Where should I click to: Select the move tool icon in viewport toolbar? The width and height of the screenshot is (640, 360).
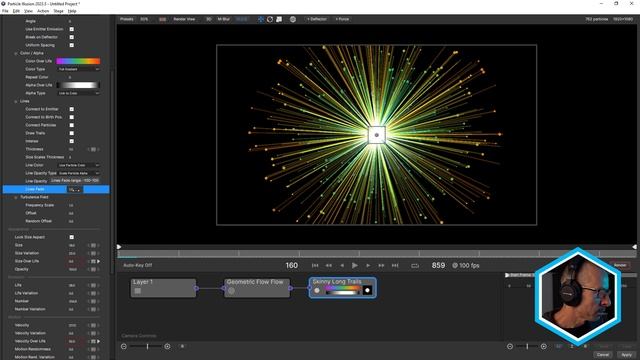click(x=260, y=19)
